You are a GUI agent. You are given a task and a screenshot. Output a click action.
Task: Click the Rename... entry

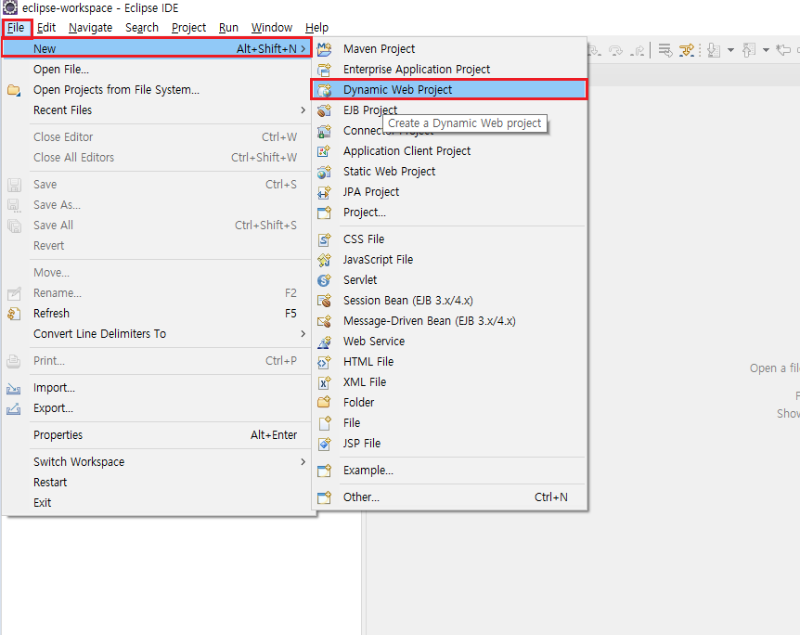pyautogui.click(x=157, y=293)
